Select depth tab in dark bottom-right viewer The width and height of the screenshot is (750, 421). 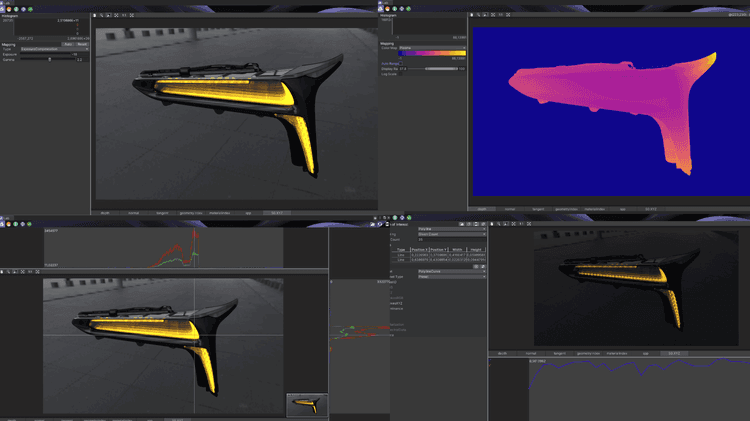point(502,354)
